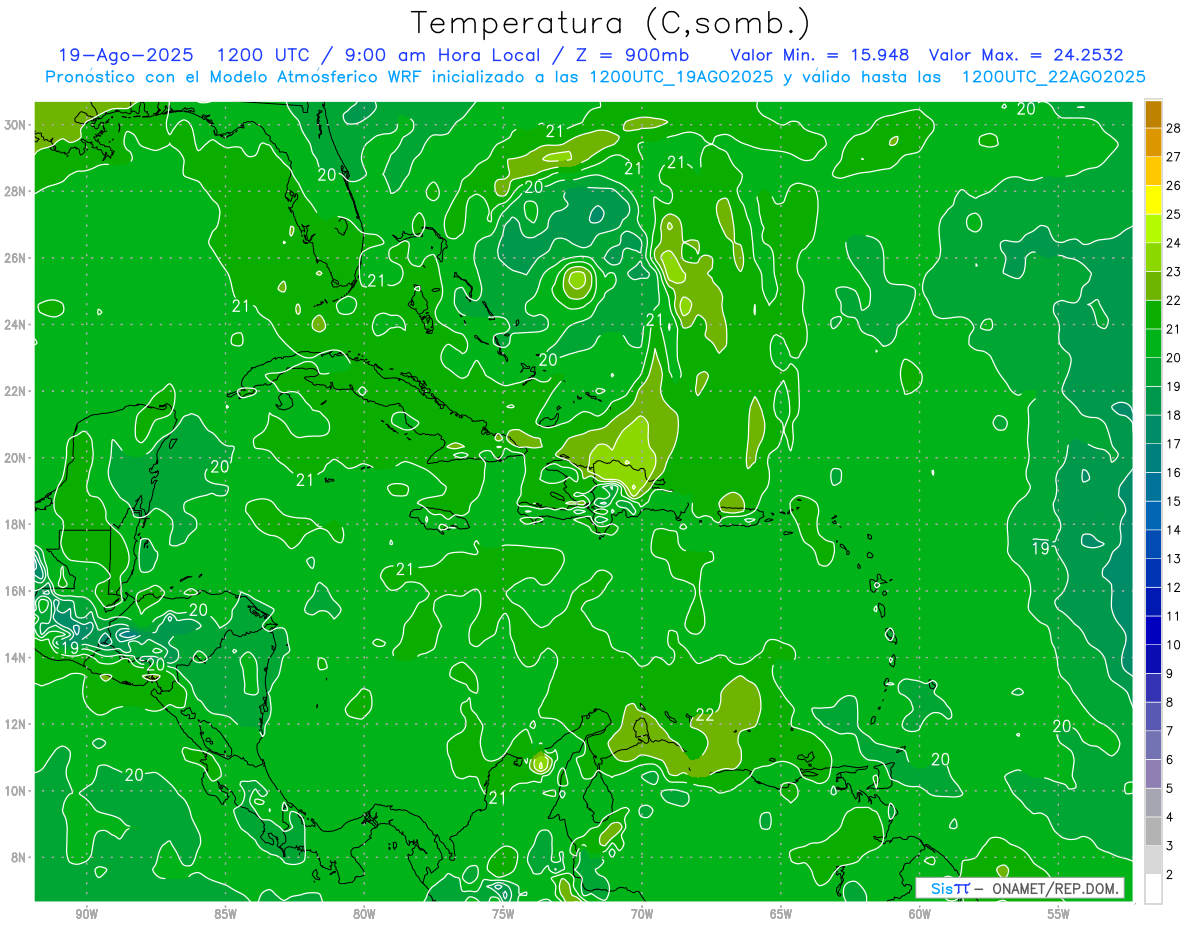
Task: Click the legend scale value "13"
Action: [1173, 559]
